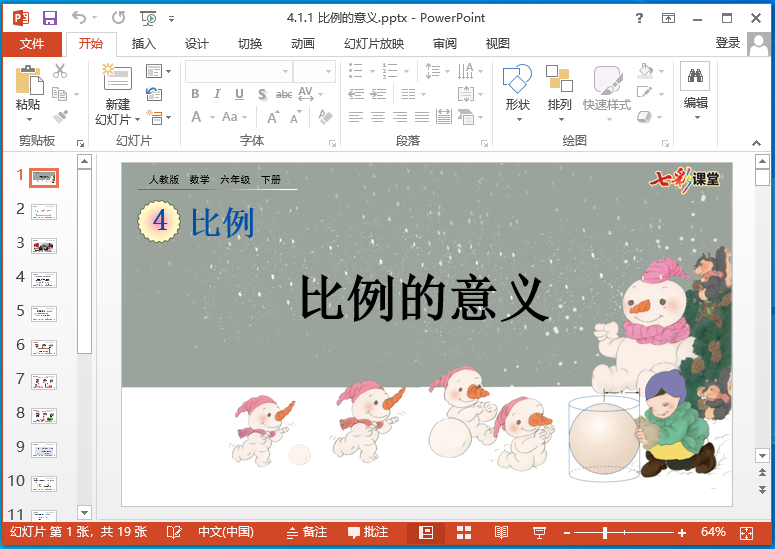Open the 幻灯片放映 ribbon tab
Viewport: 775px width, 549px height.
pos(374,43)
